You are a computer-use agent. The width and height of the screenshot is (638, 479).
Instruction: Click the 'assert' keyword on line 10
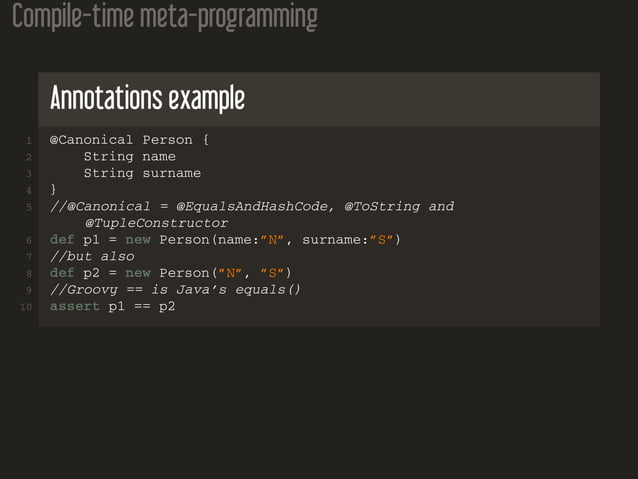(x=75, y=306)
